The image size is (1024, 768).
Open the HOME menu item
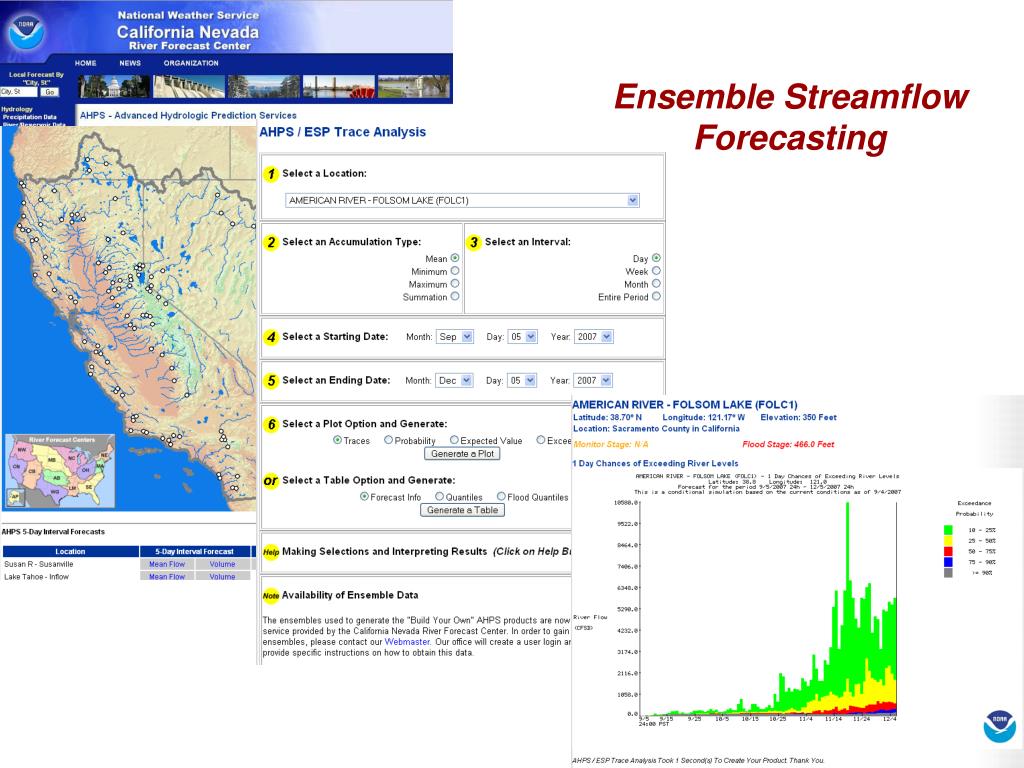[86, 63]
